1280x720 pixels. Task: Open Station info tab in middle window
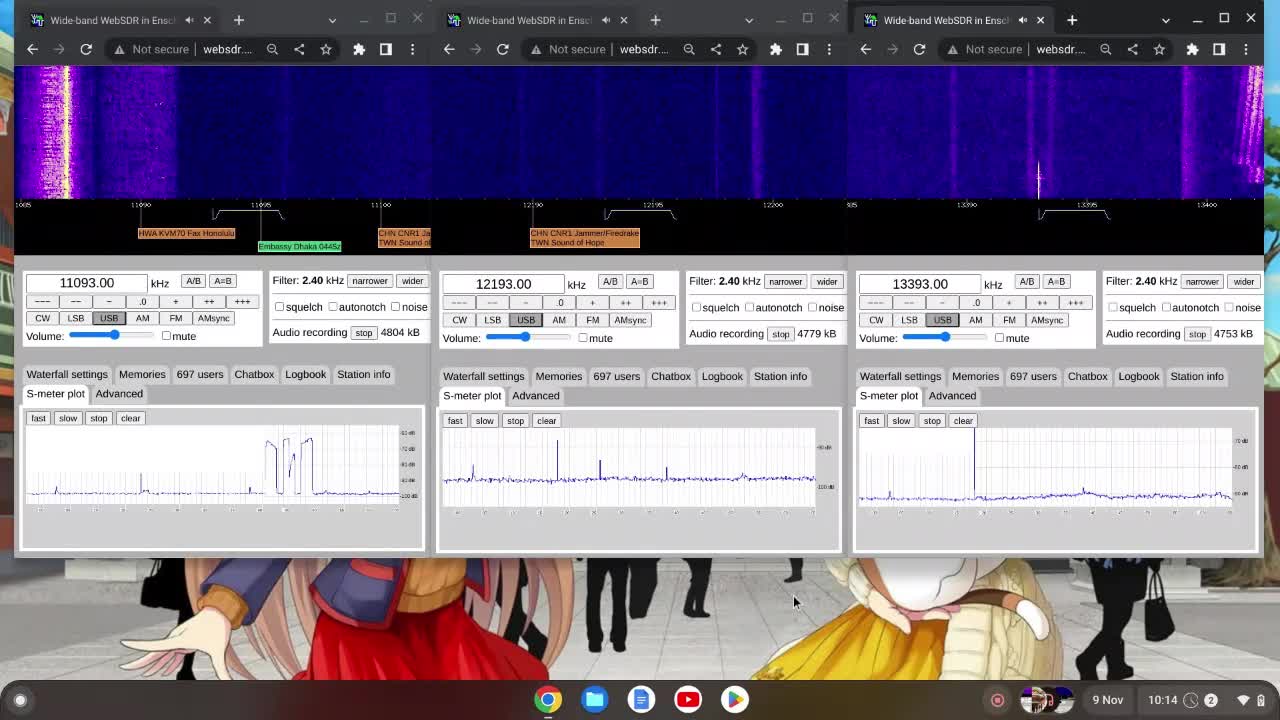(x=780, y=376)
